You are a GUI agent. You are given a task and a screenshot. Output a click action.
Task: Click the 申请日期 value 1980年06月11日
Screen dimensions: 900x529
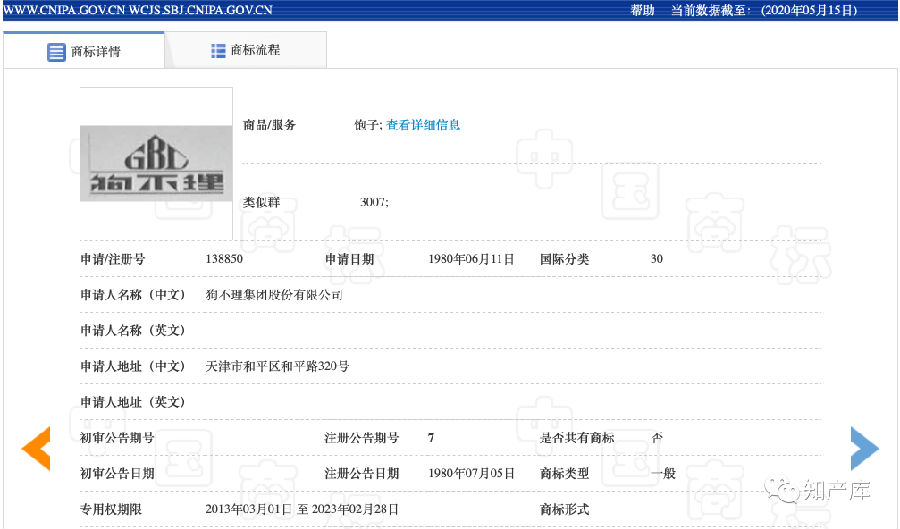pos(471,259)
